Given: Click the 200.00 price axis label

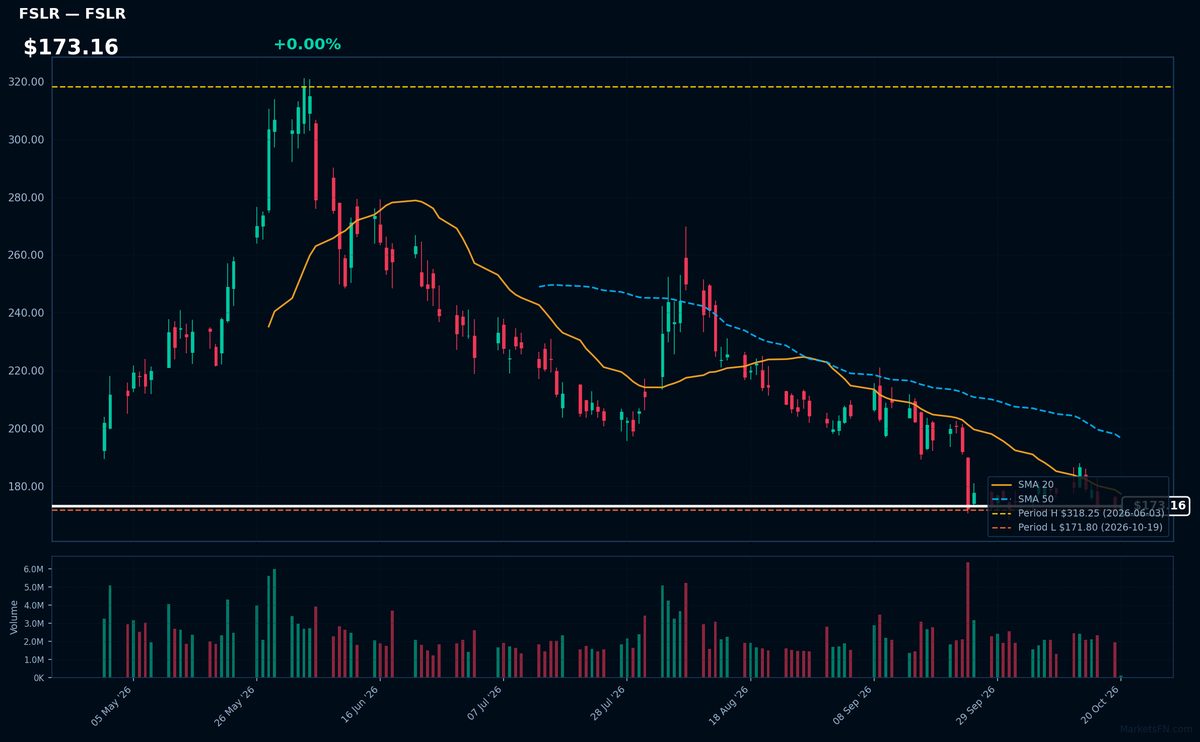Looking at the screenshot, I should tap(27, 429).
